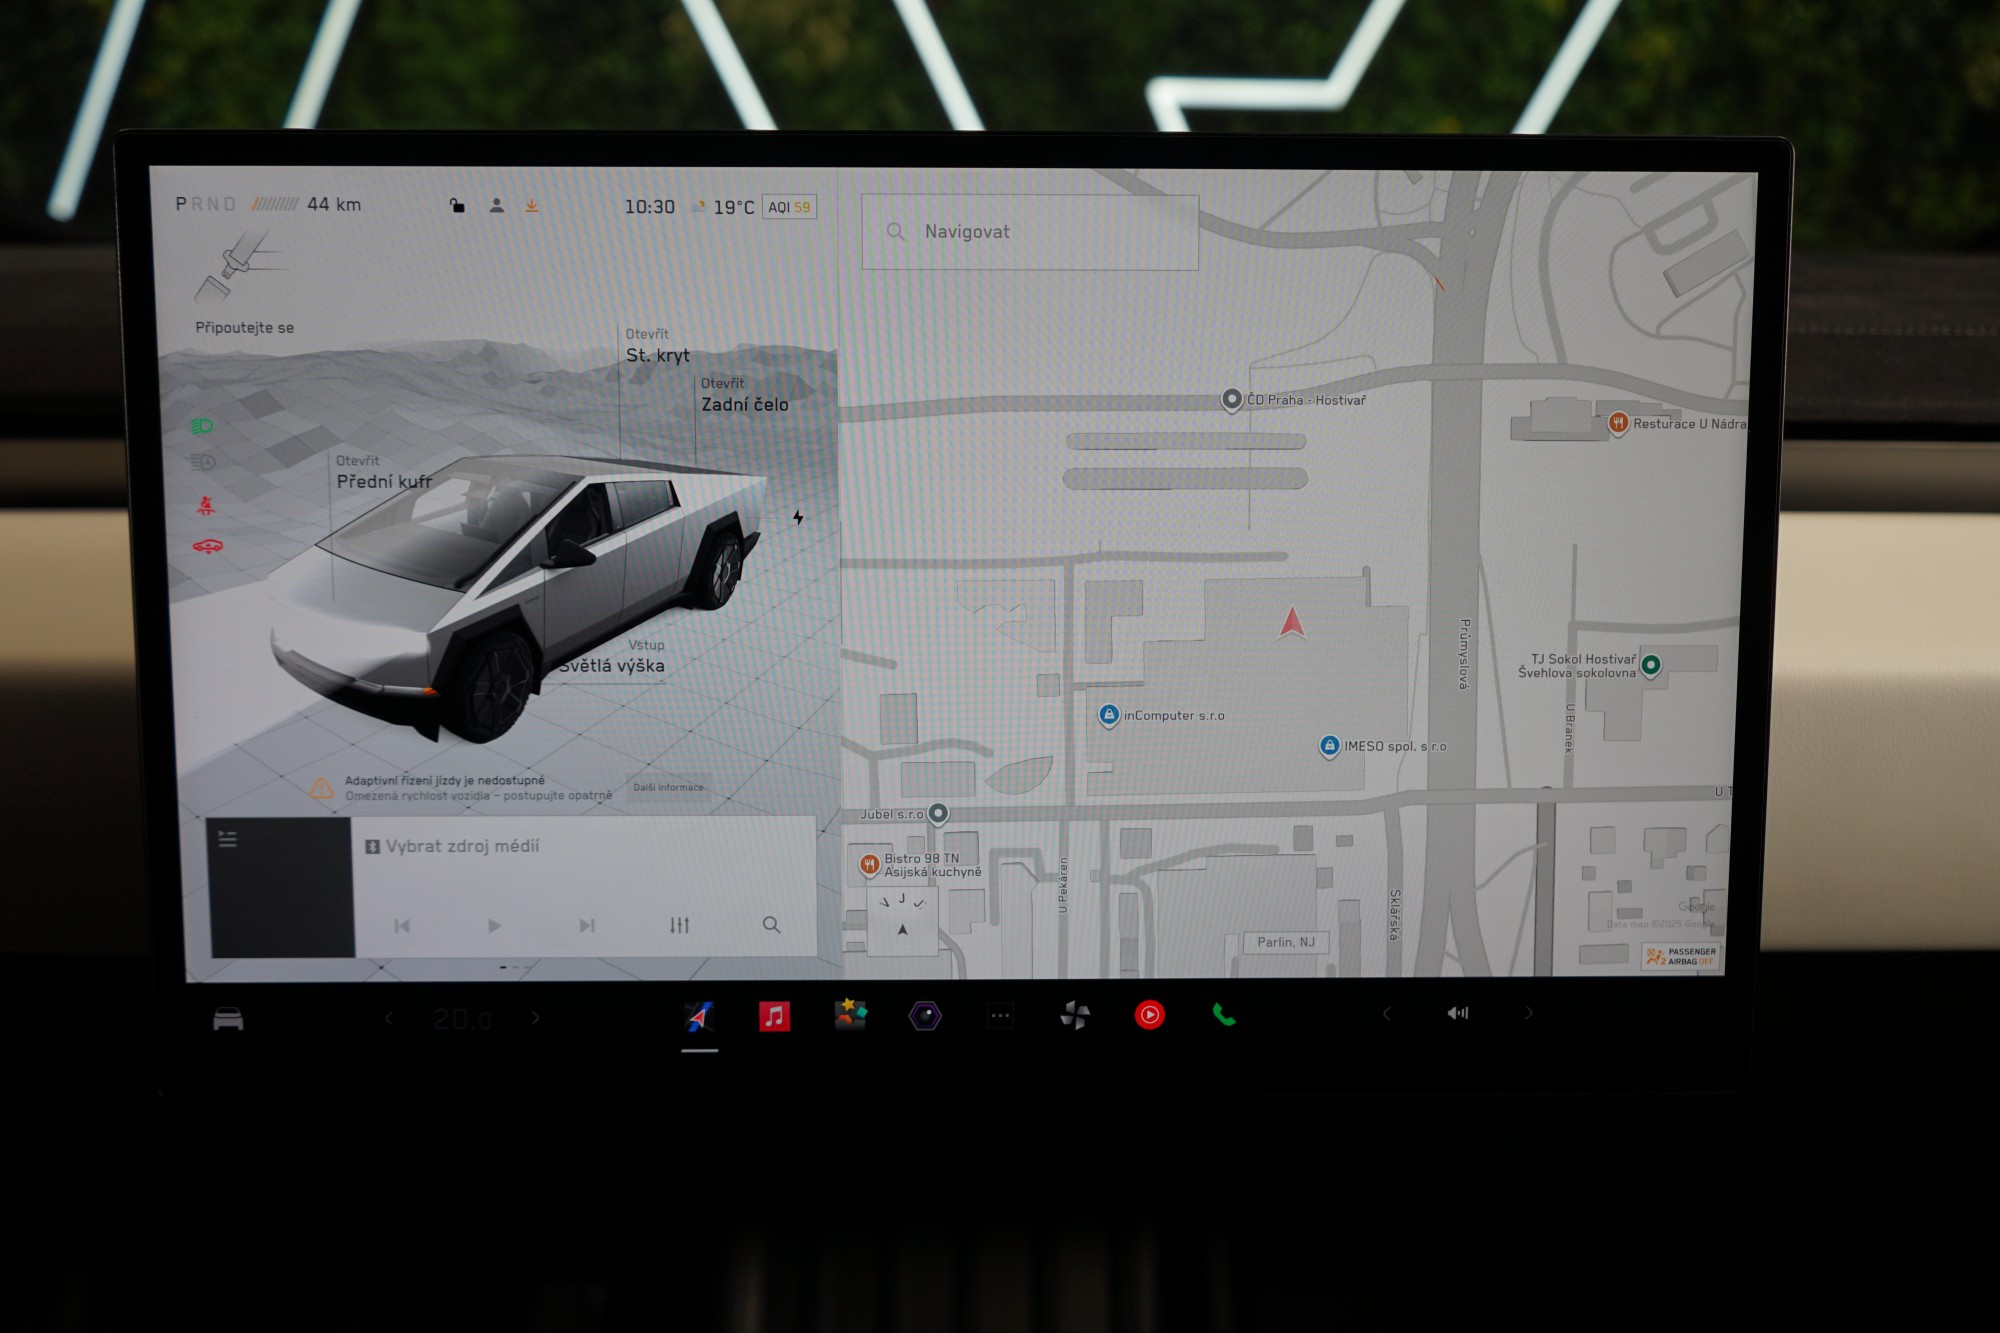Image resolution: width=2000 pixels, height=1333 pixels.
Task: Open the Toybox app icon
Action: 850,1014
